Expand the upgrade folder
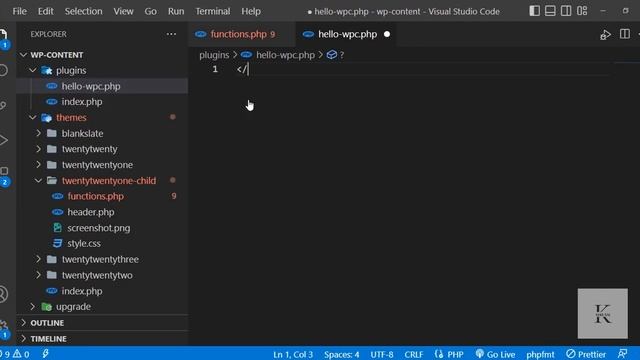The width and height of the screenshot is (640, 360). [x=33, y=307]
